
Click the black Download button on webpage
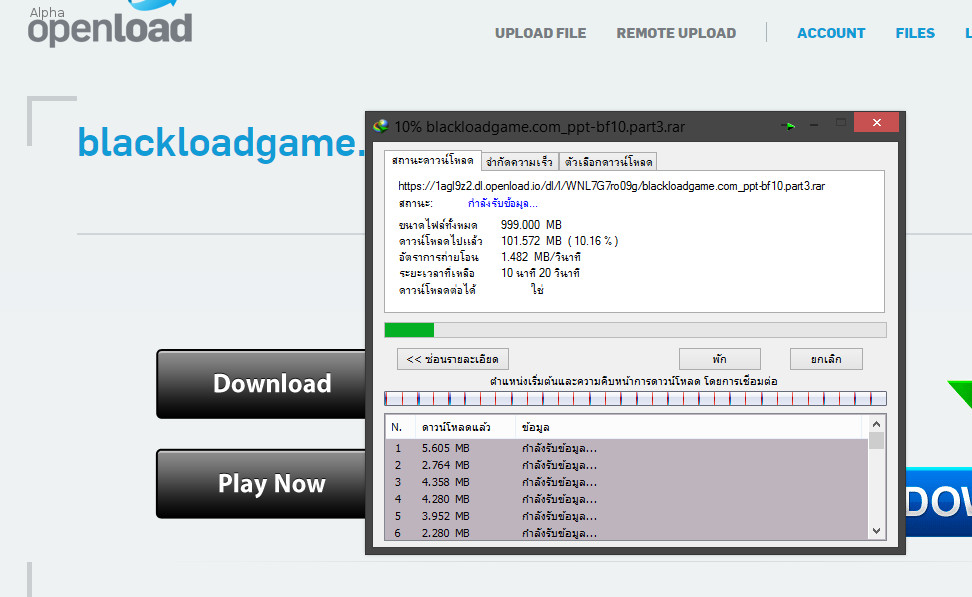[x=261, y=384]
